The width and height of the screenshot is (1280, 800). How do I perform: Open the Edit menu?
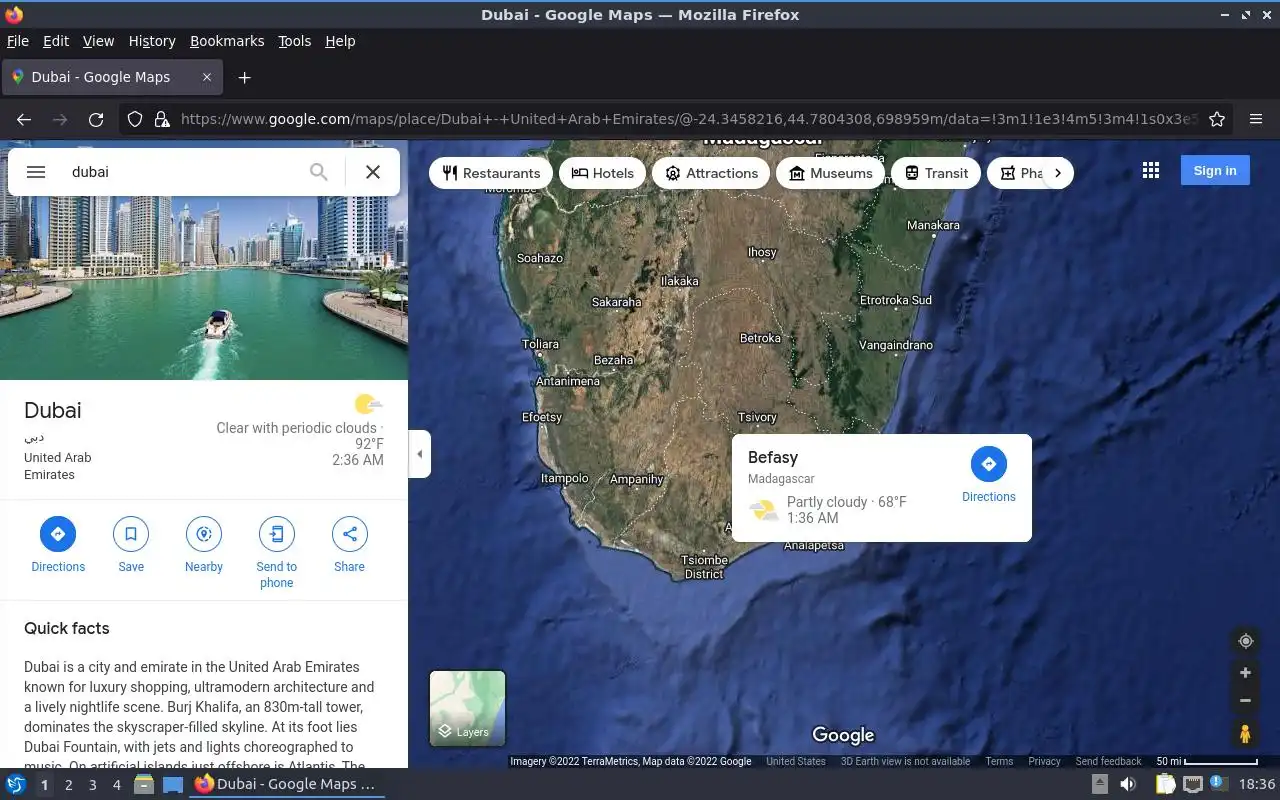56,41
